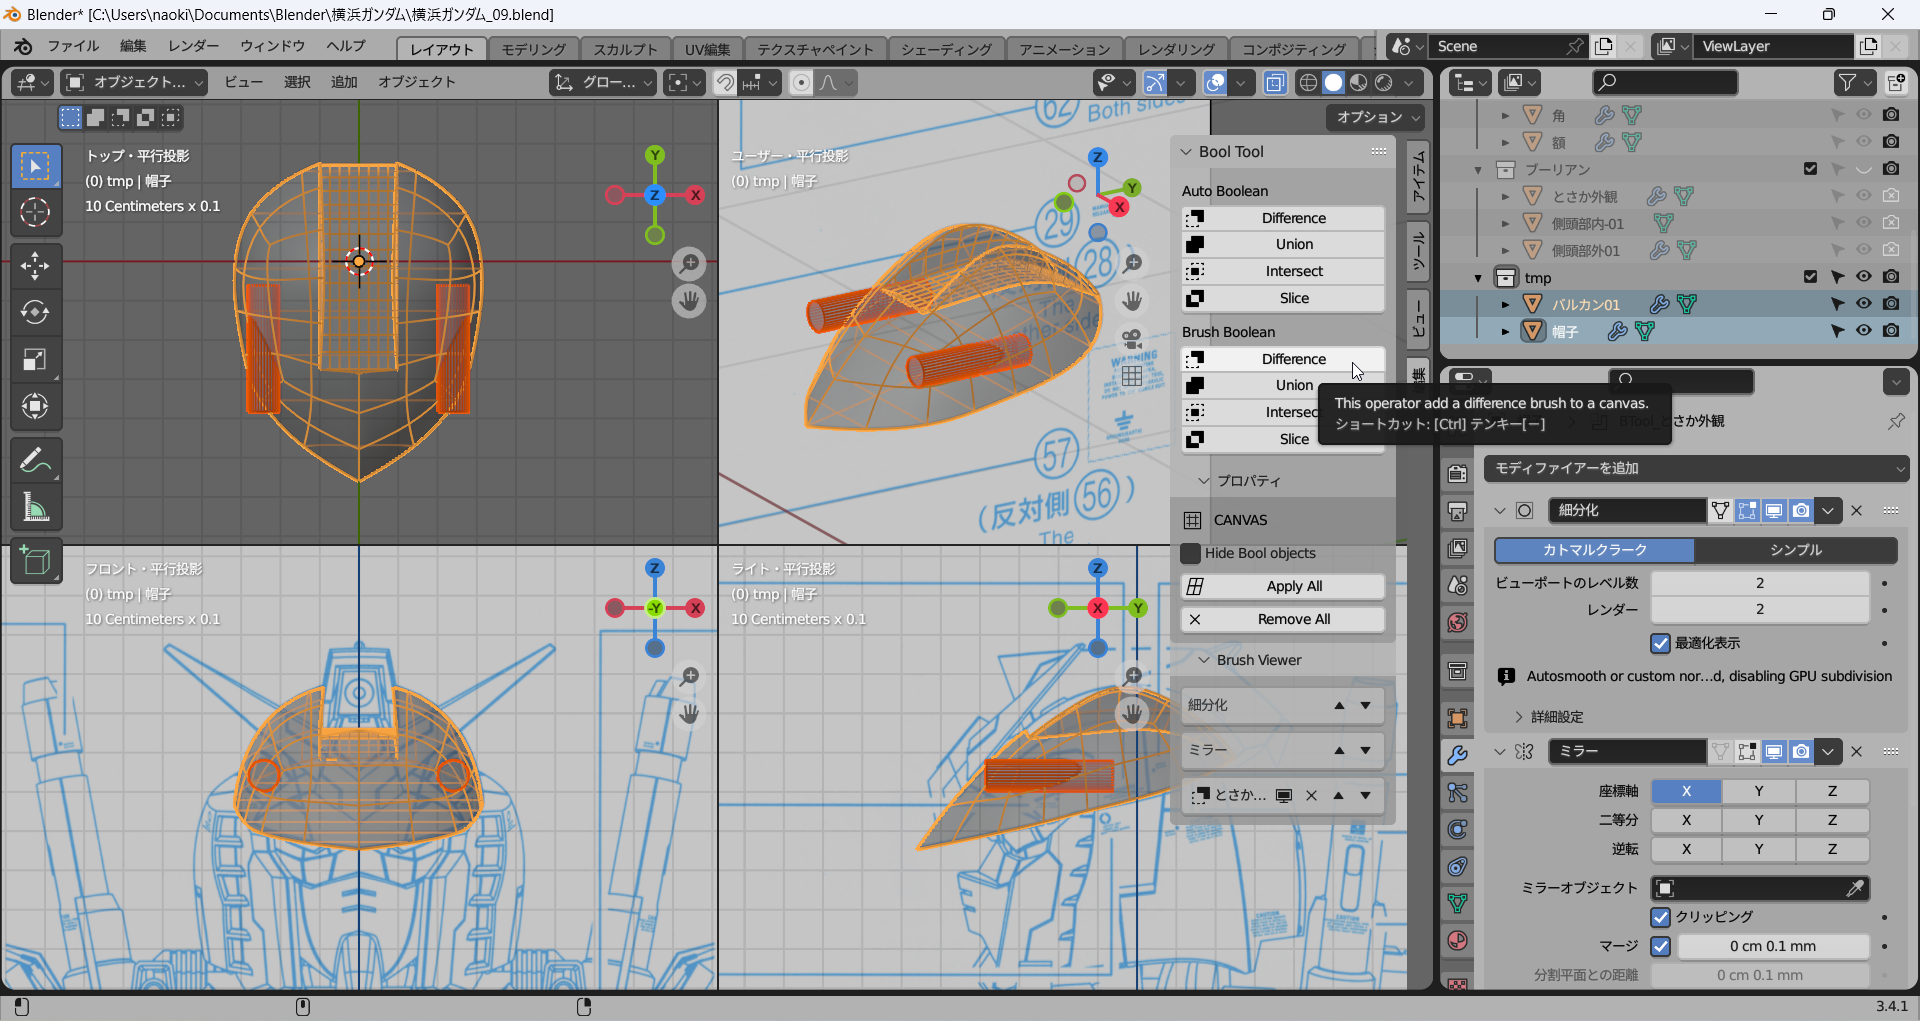Hide the 帽子 object with eye icon
The width and height of the screenshot is (1920, 1021).
click(1864, 331)
